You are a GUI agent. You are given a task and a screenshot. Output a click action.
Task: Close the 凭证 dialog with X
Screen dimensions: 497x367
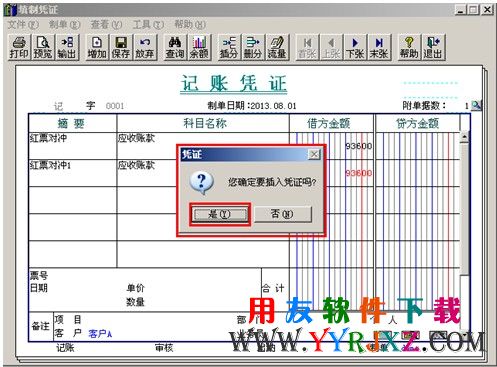point(314,154)
